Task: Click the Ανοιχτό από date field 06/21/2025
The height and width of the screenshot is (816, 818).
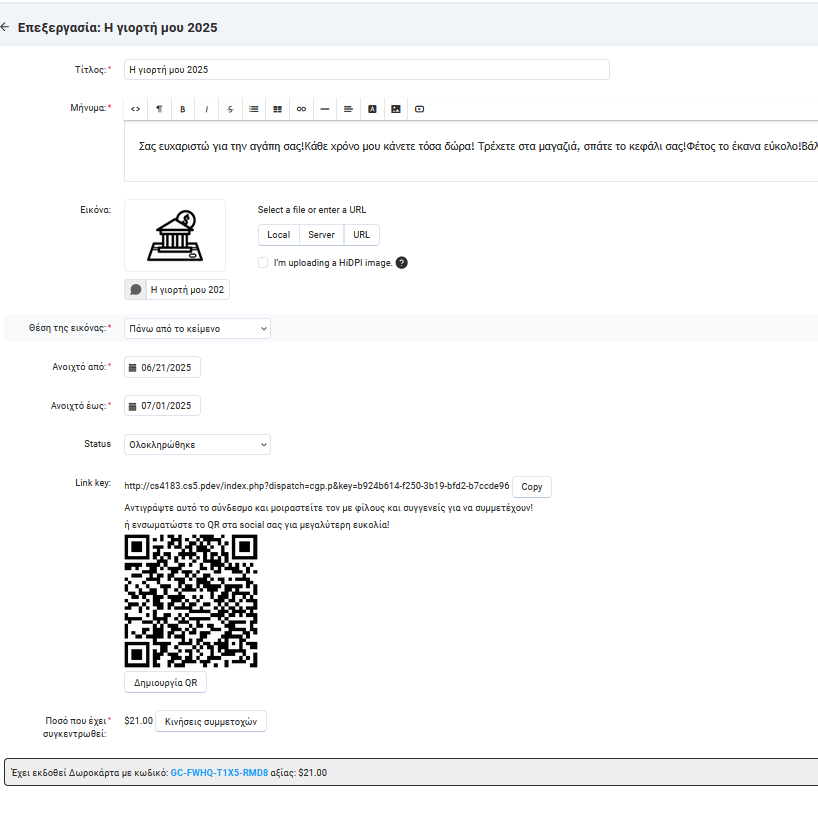Action: (x=162, y=367)
